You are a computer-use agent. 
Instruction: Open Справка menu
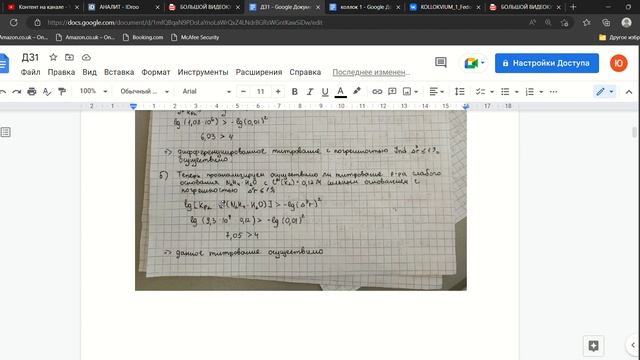[305, 72]
